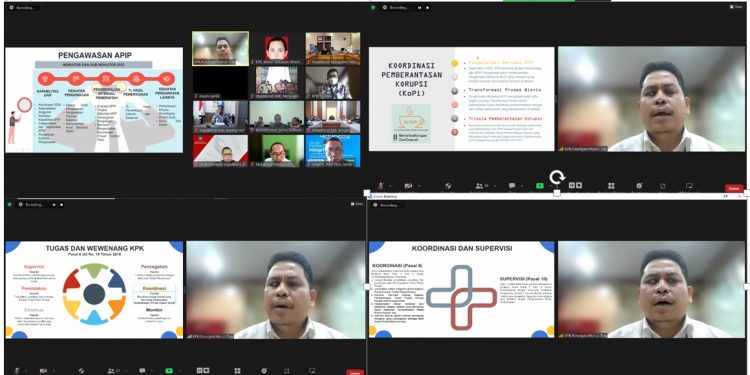Mute microphone in top-right Zoom window toolbar

point(380,186)
